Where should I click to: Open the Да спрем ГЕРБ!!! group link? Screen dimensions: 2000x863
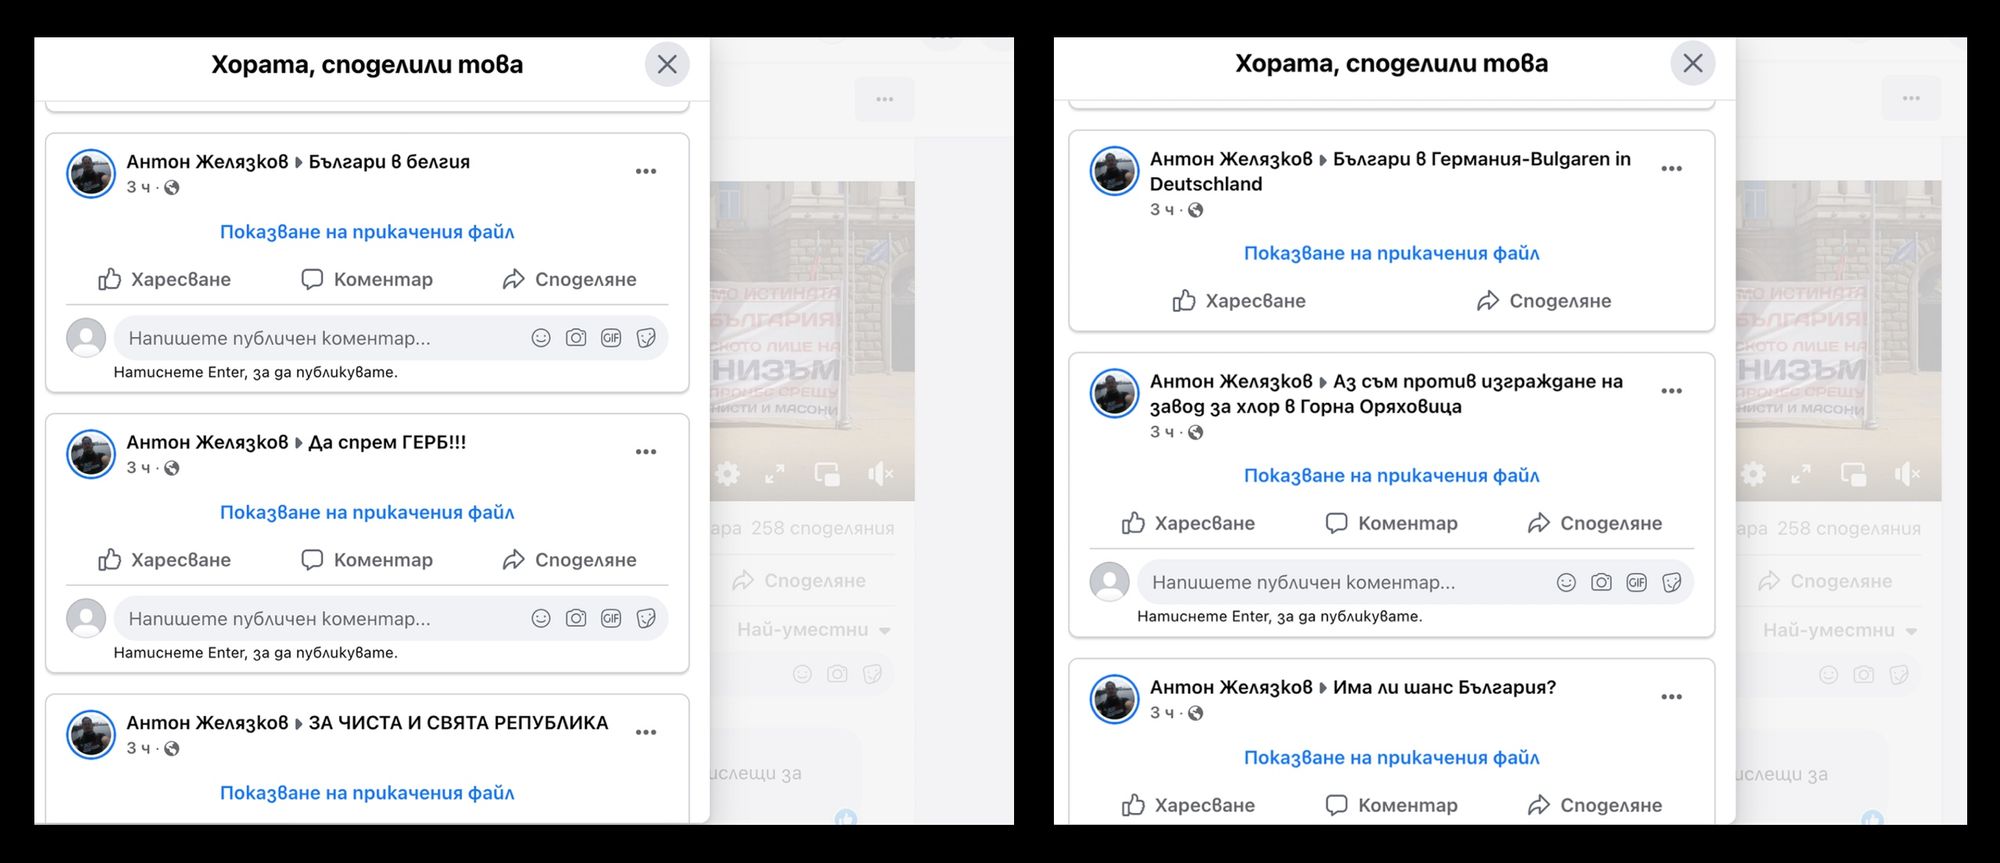(x=387, y=442)
